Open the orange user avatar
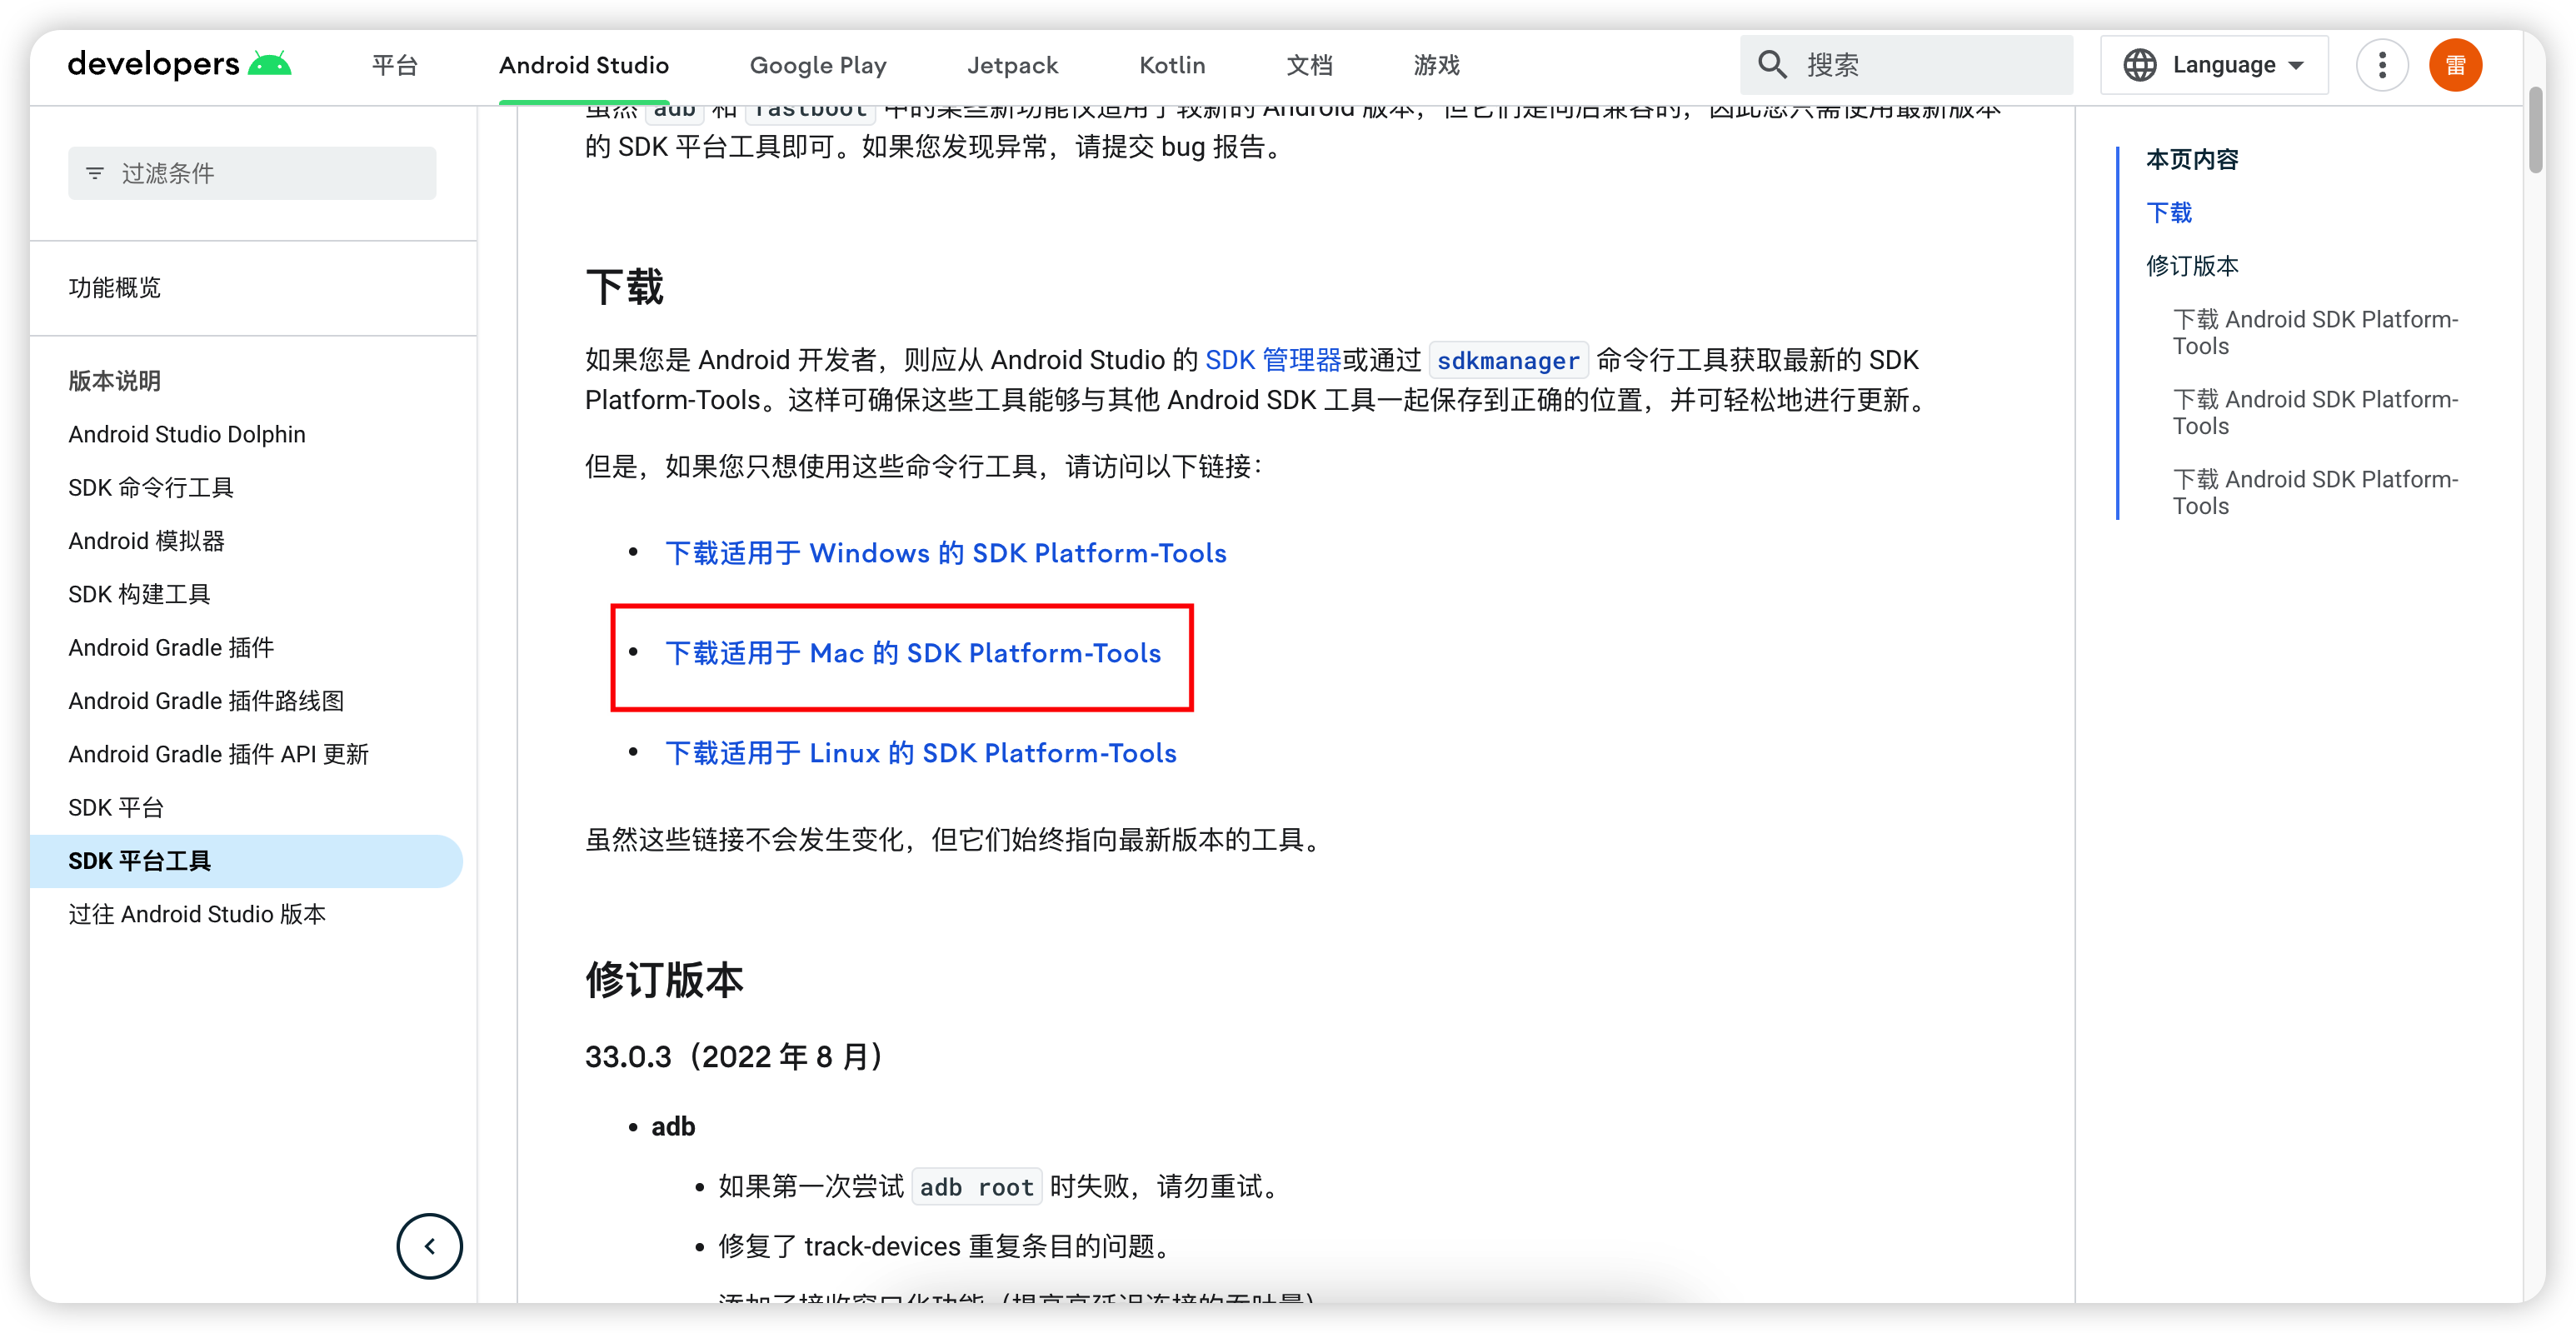 click(2455, 65)
